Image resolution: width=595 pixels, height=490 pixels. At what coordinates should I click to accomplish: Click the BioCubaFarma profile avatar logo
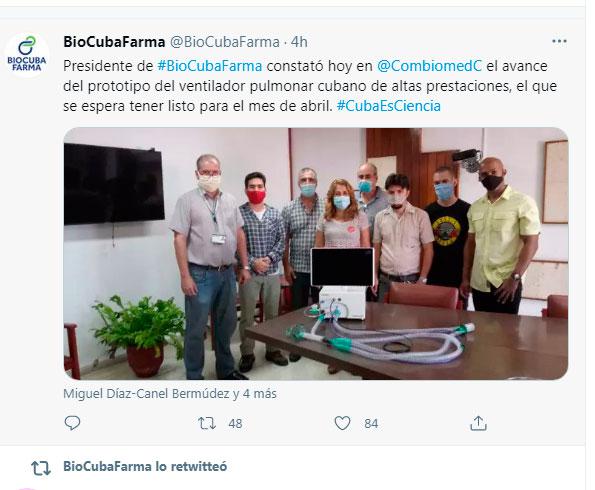tap(27, 55)
